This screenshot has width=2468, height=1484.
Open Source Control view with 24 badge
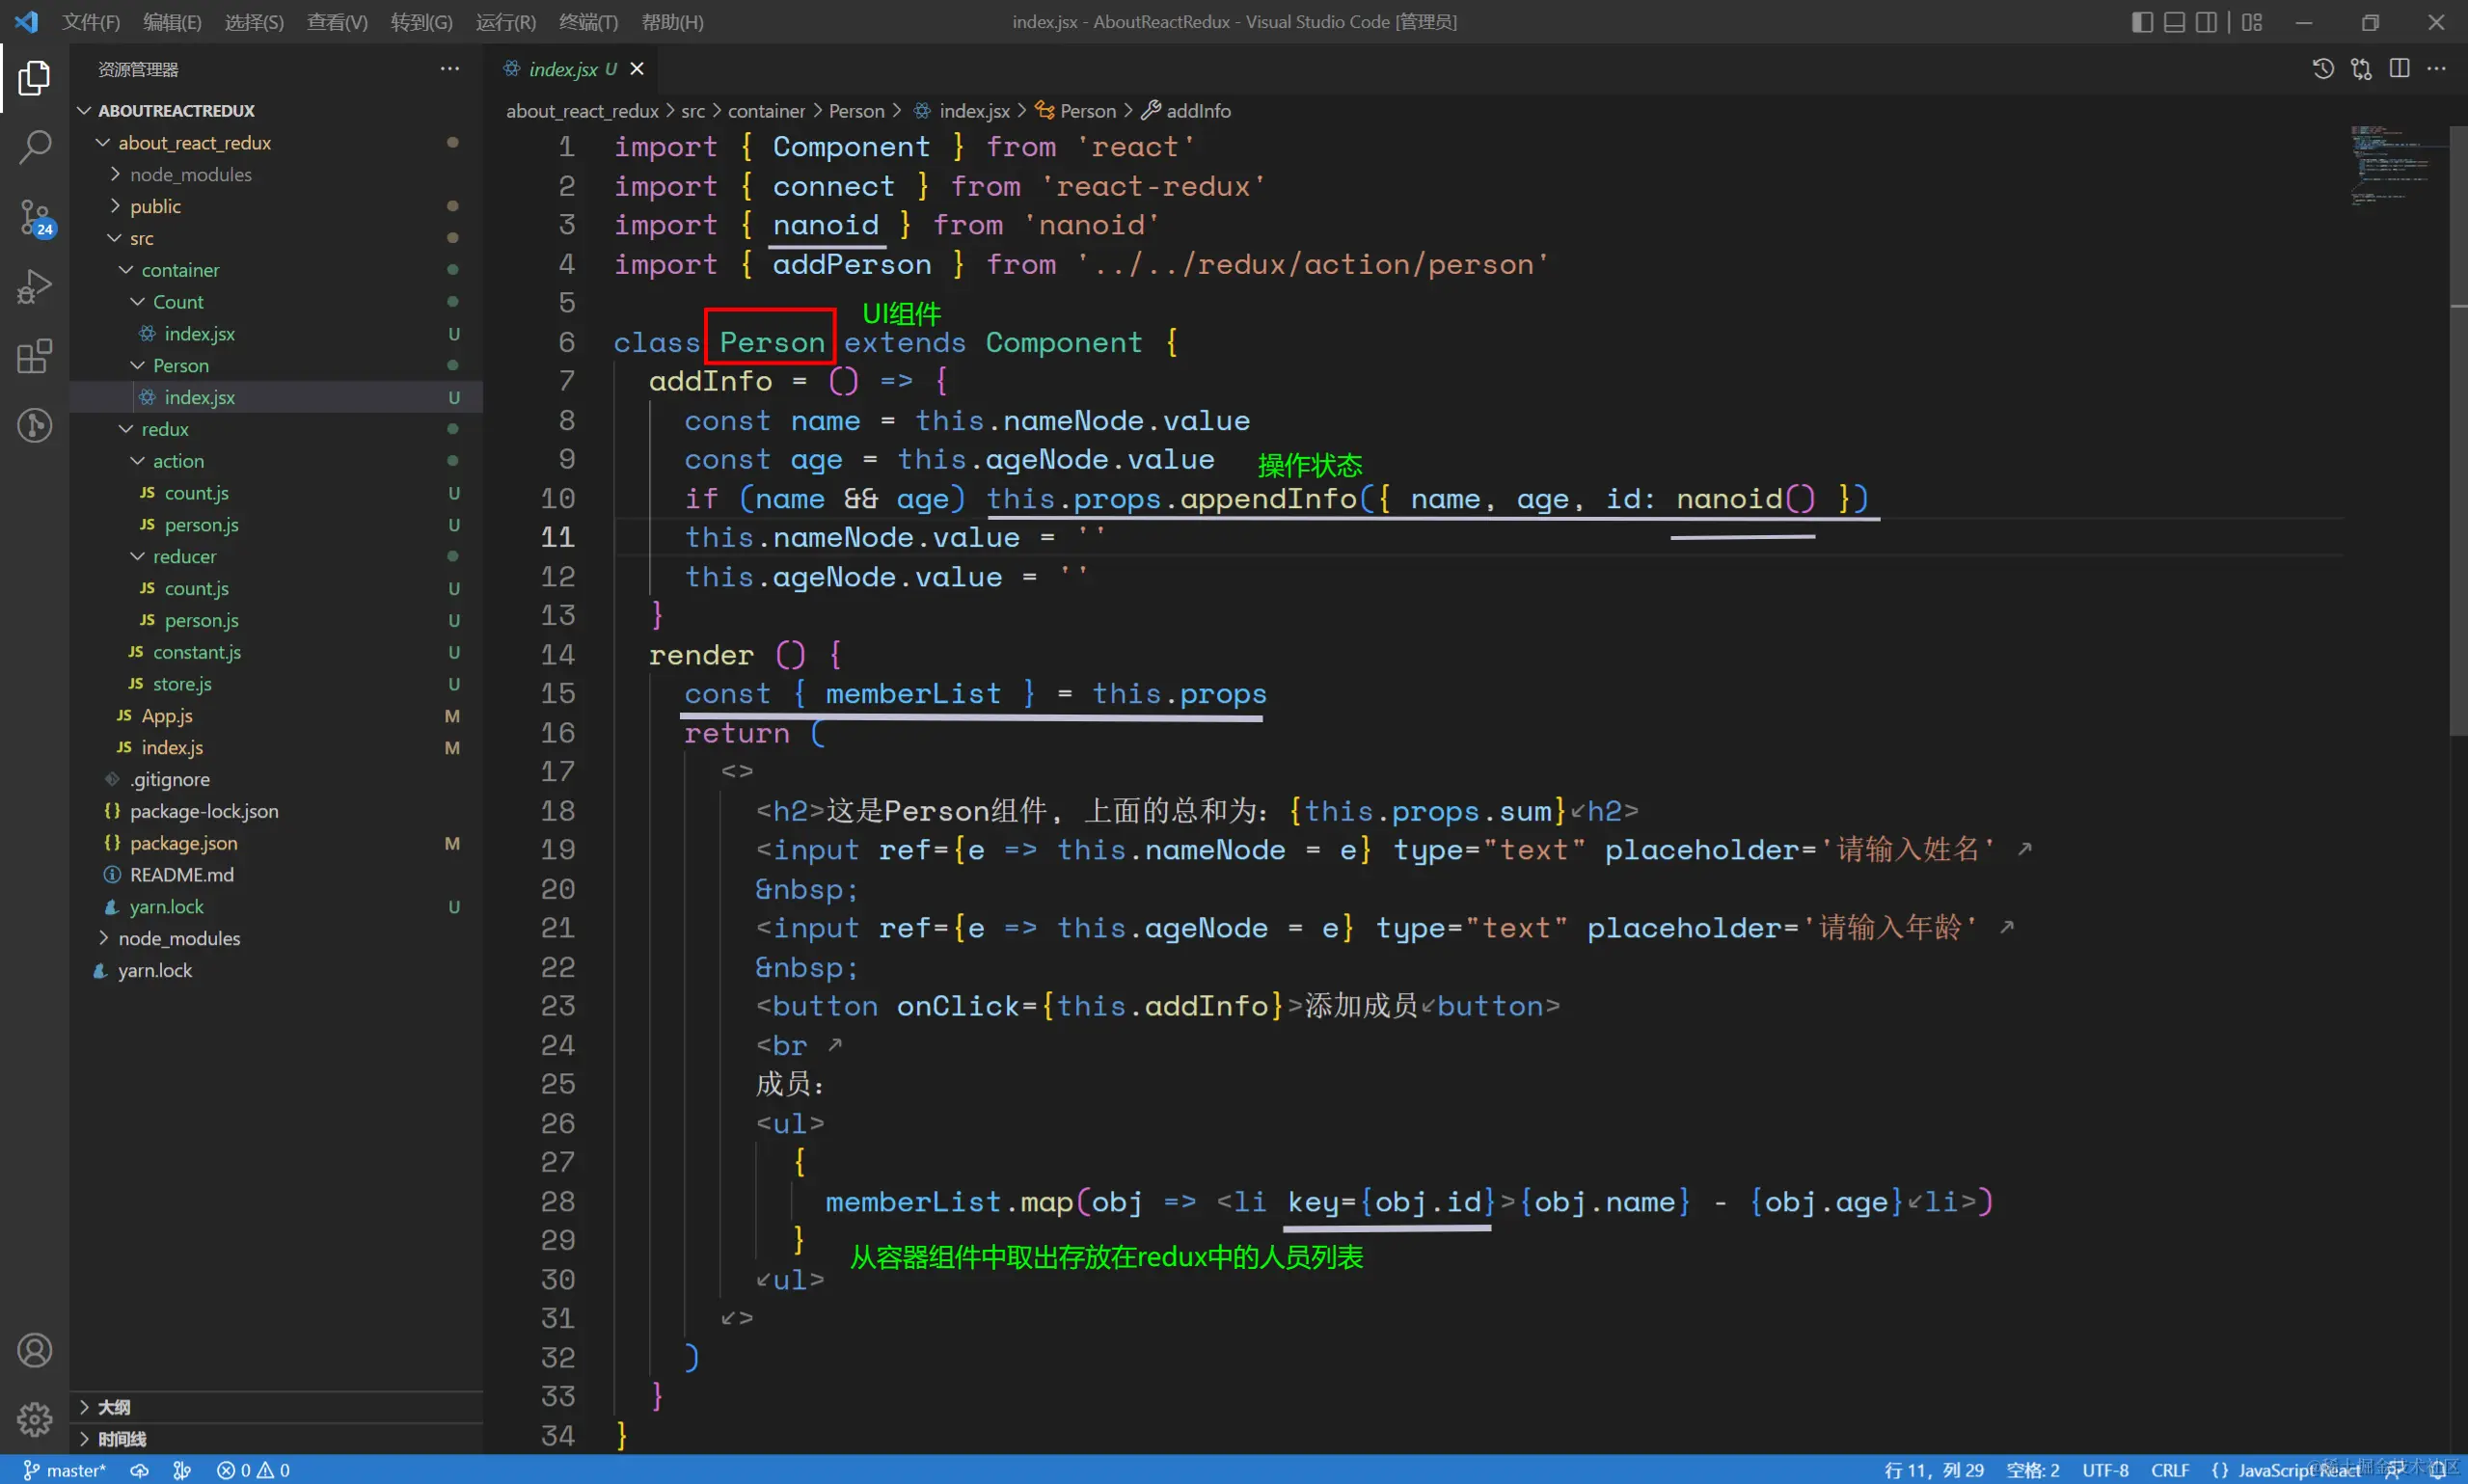coord(34,217)
